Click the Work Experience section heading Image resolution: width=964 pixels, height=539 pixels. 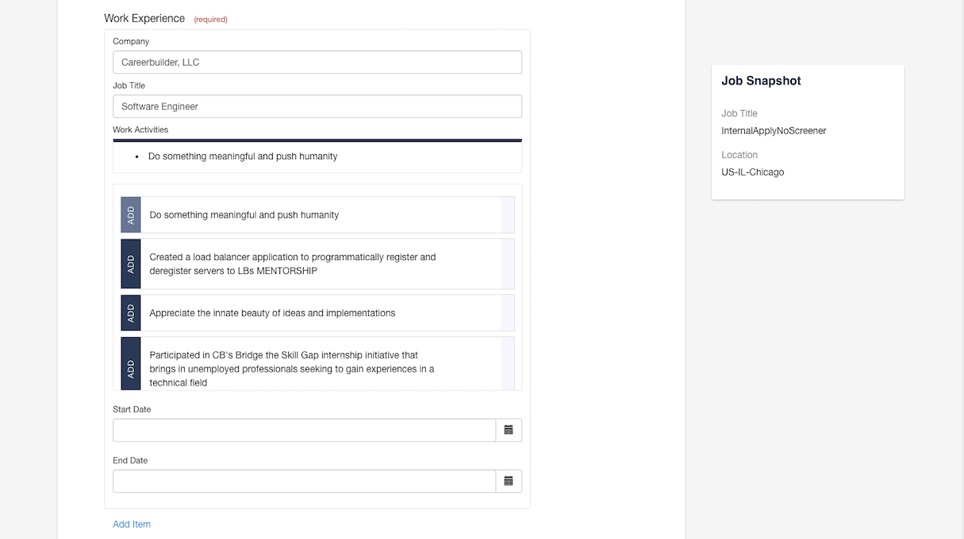tap(144, 18)
